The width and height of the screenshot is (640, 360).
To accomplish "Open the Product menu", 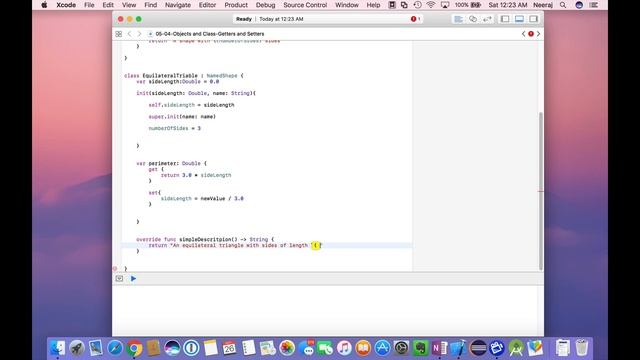I will pyautogui.click(x=236, y=5).
